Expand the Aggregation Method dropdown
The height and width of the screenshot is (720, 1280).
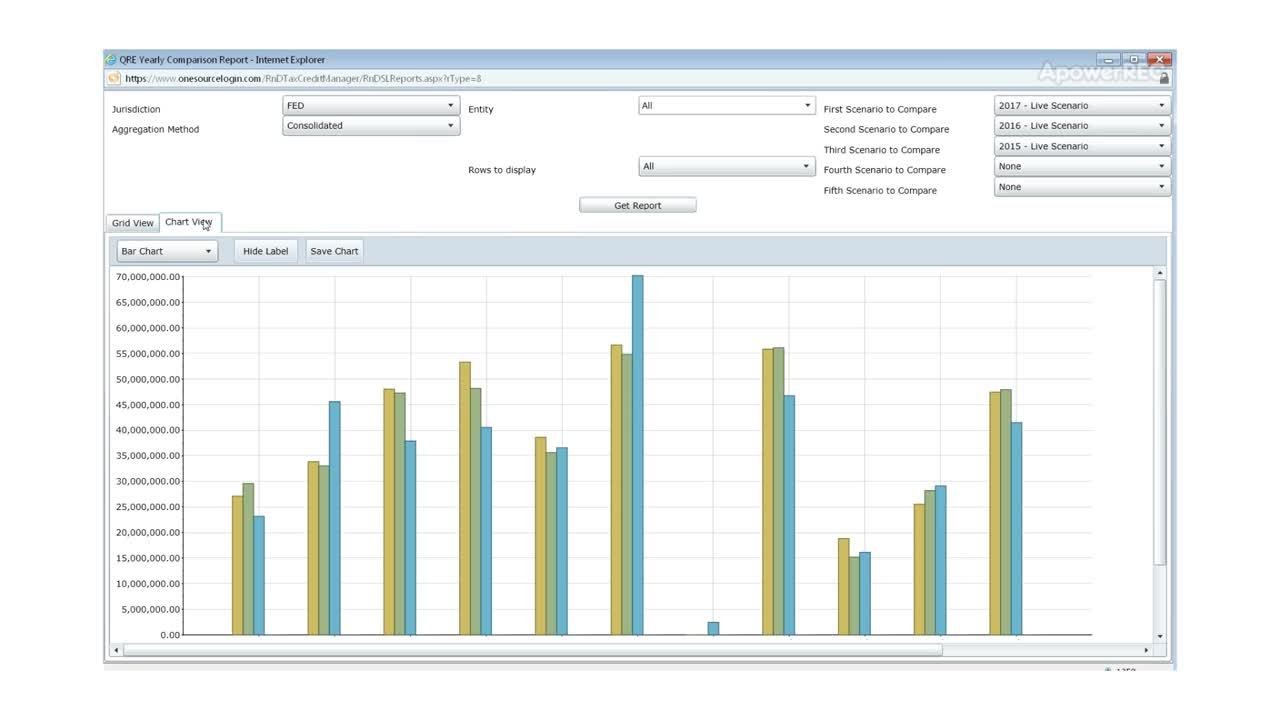pyautogui.click(x=370, y=126)
